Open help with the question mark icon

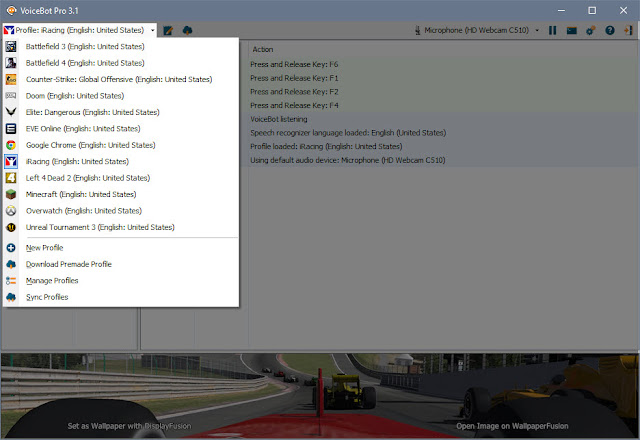(x=610, y=30)
